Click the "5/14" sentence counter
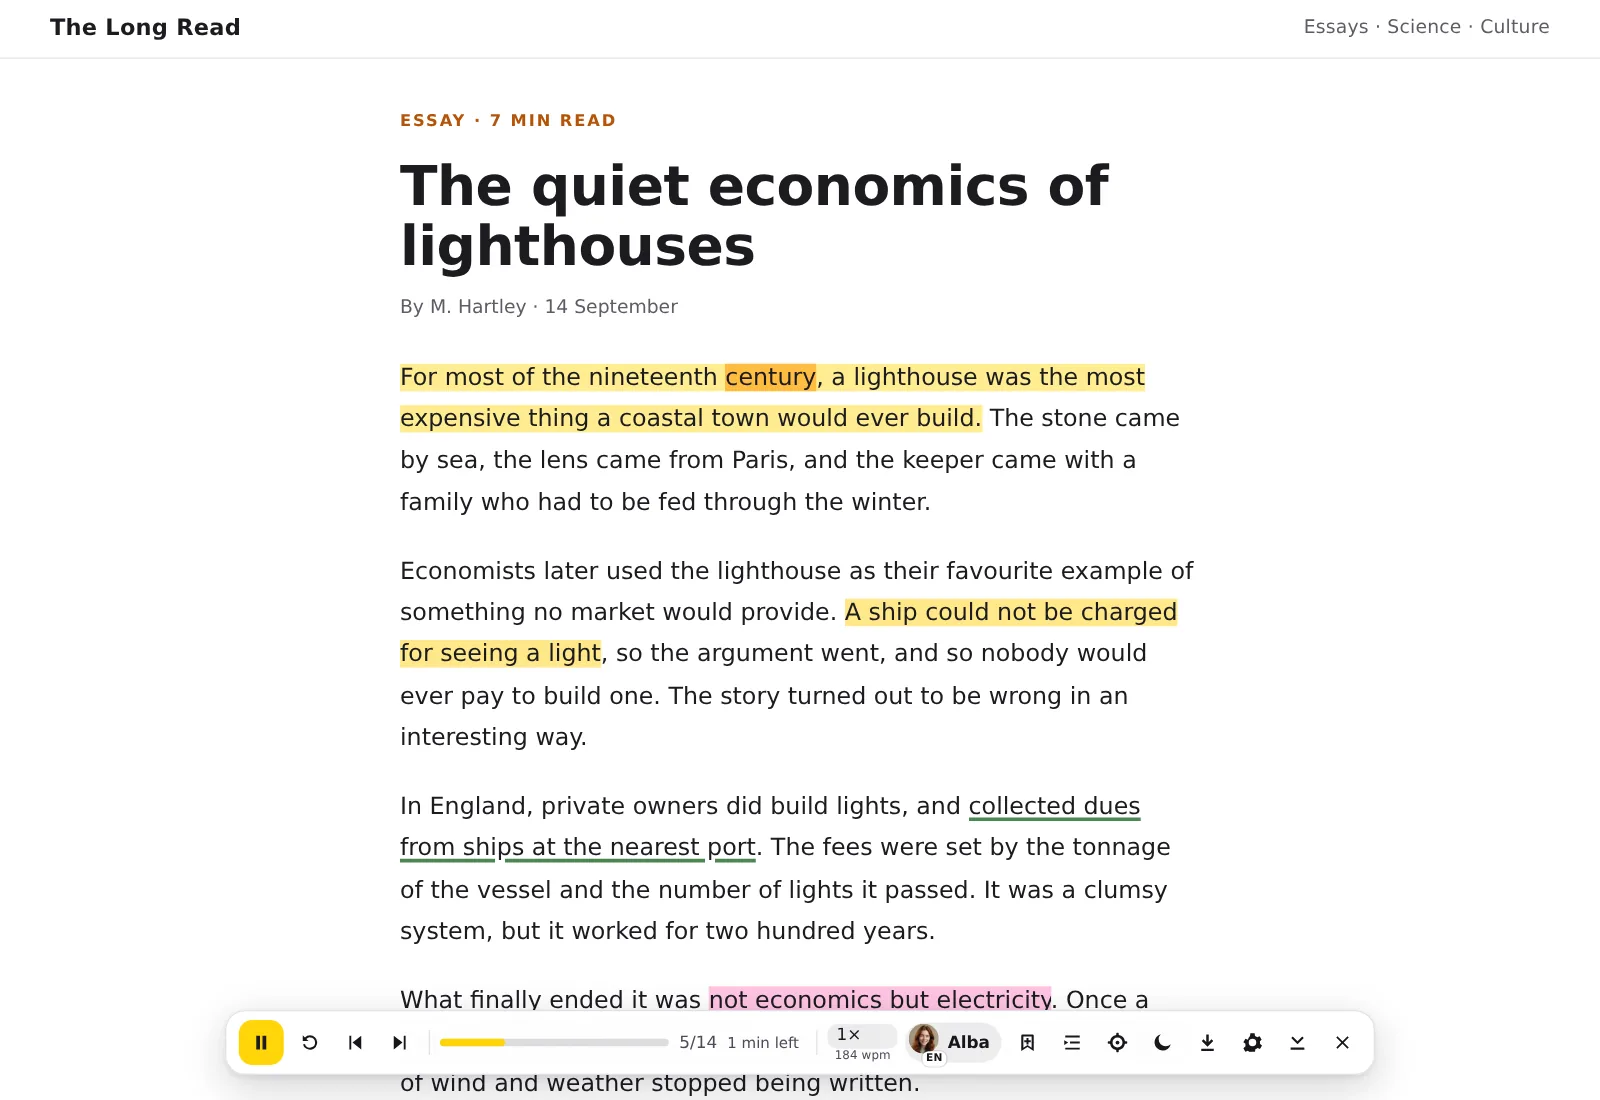Image resolution: width=1600 pixels, height=1100 pixels. click(698, 1043)
